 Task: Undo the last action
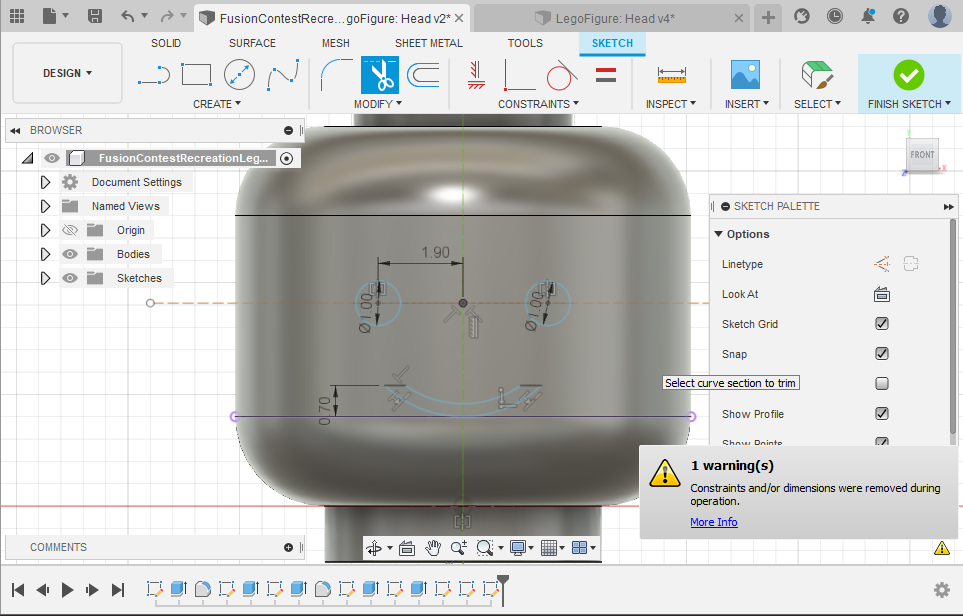(128, 16)
